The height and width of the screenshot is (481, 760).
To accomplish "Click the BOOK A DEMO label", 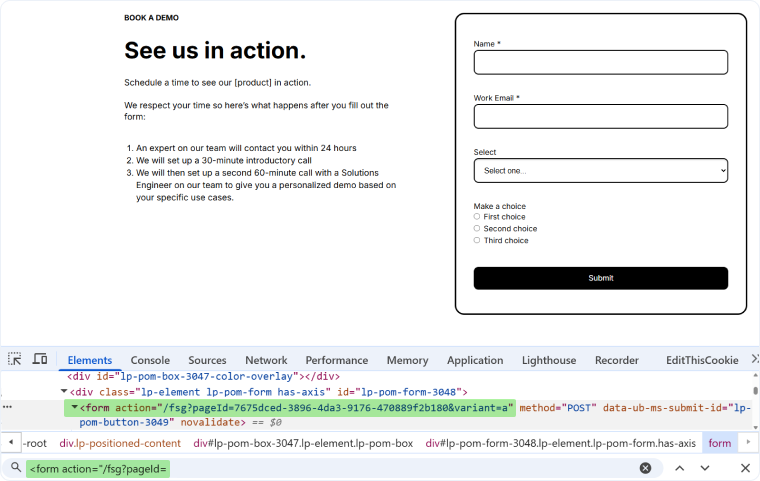I will 151,18.
